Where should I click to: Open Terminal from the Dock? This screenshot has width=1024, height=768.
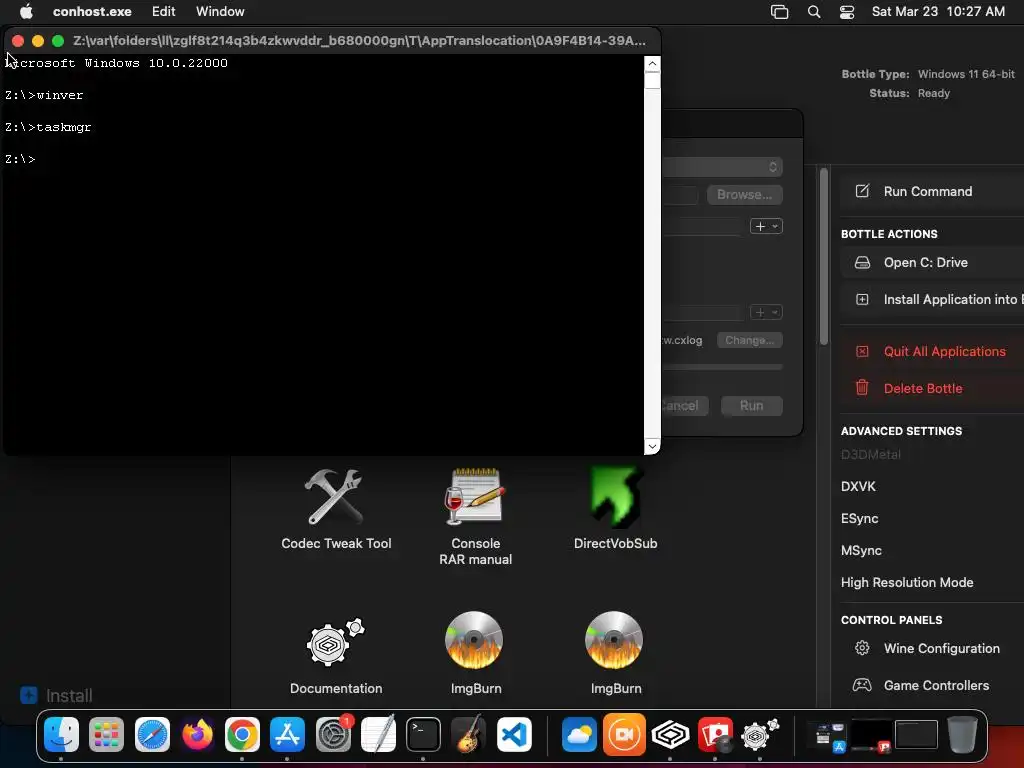tap(423, 734)
